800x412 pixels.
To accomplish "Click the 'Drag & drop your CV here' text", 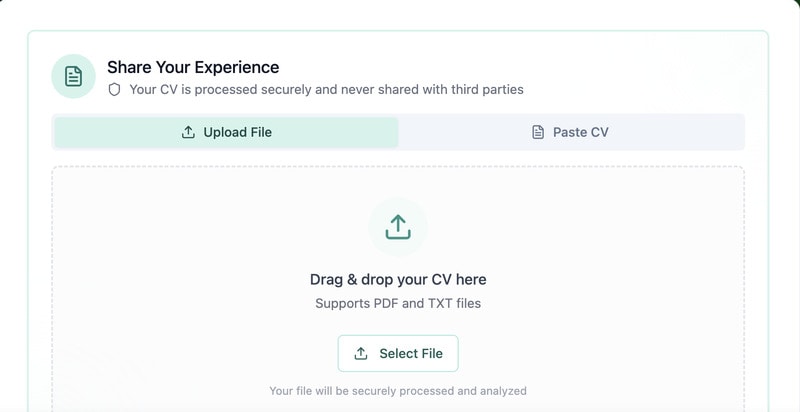I will coord(398,279).
